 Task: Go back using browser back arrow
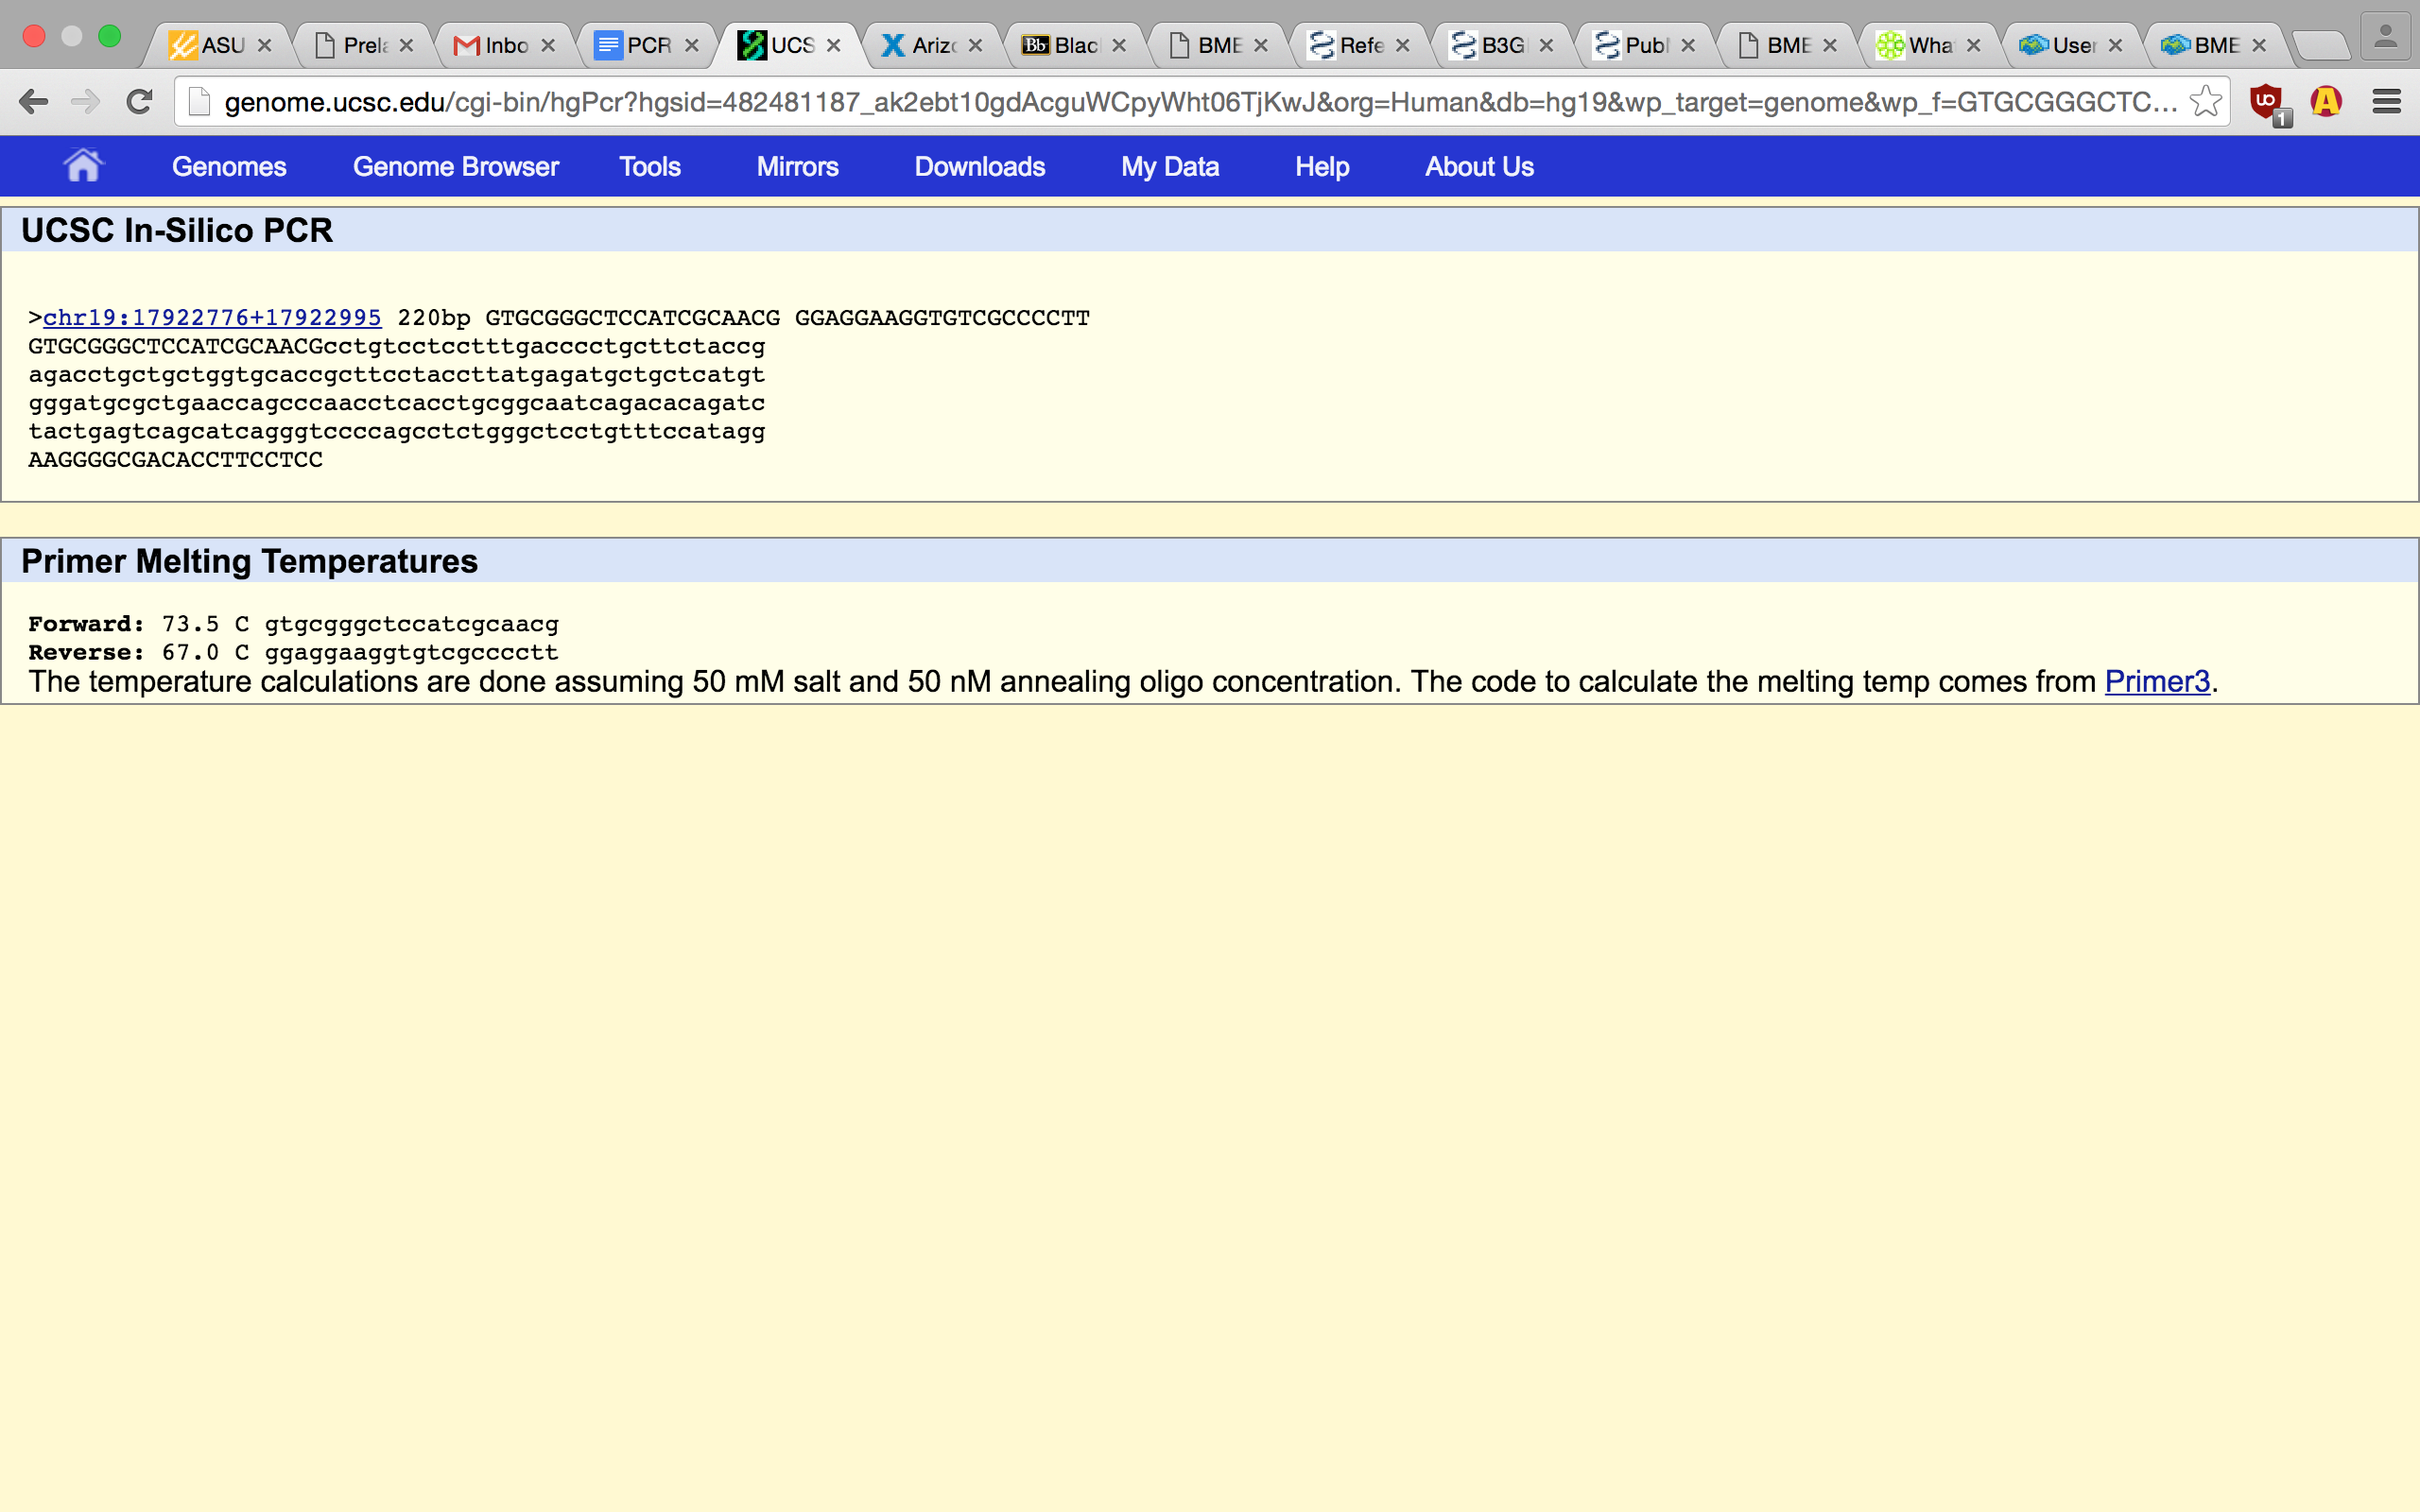tap(34, 102)
